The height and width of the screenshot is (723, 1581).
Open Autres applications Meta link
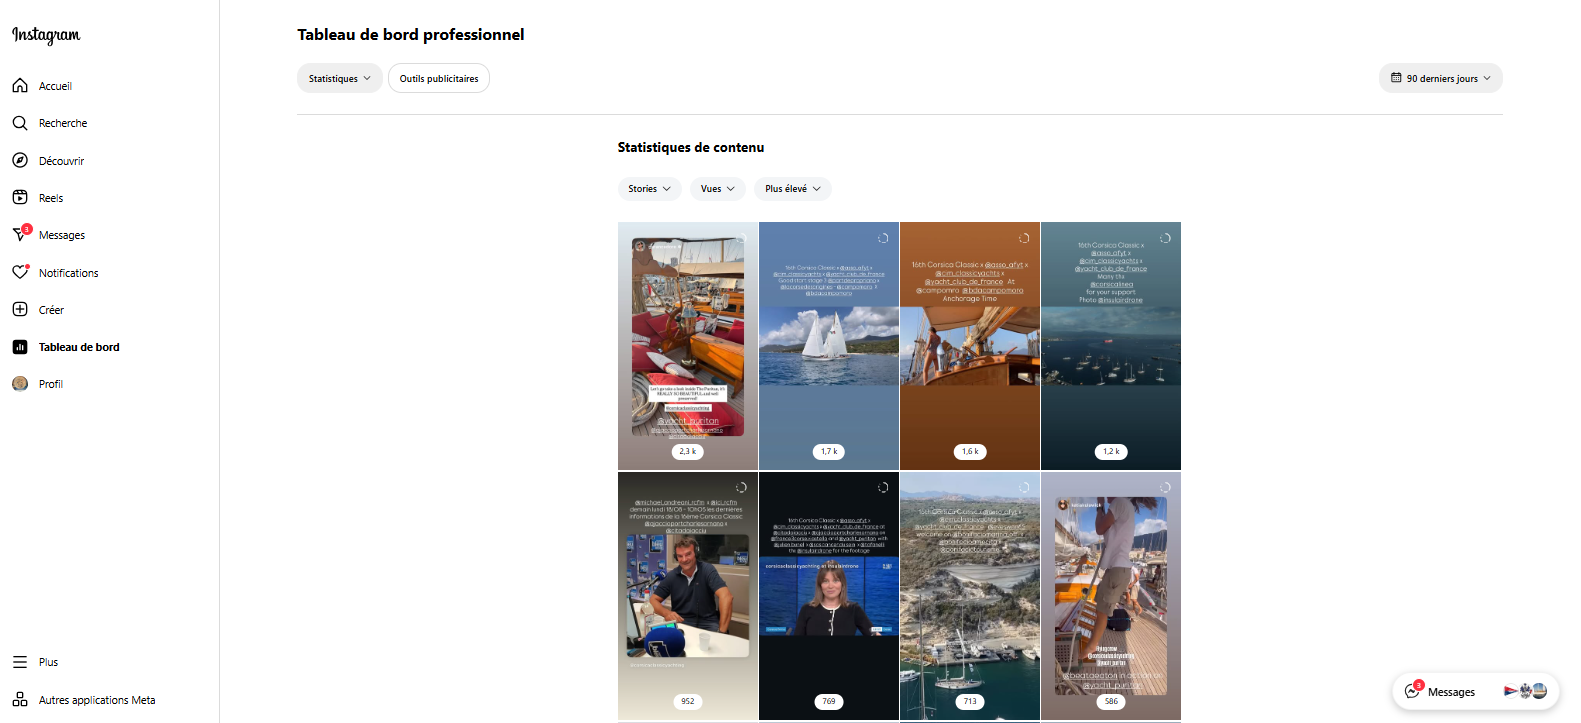pos(96,700)
